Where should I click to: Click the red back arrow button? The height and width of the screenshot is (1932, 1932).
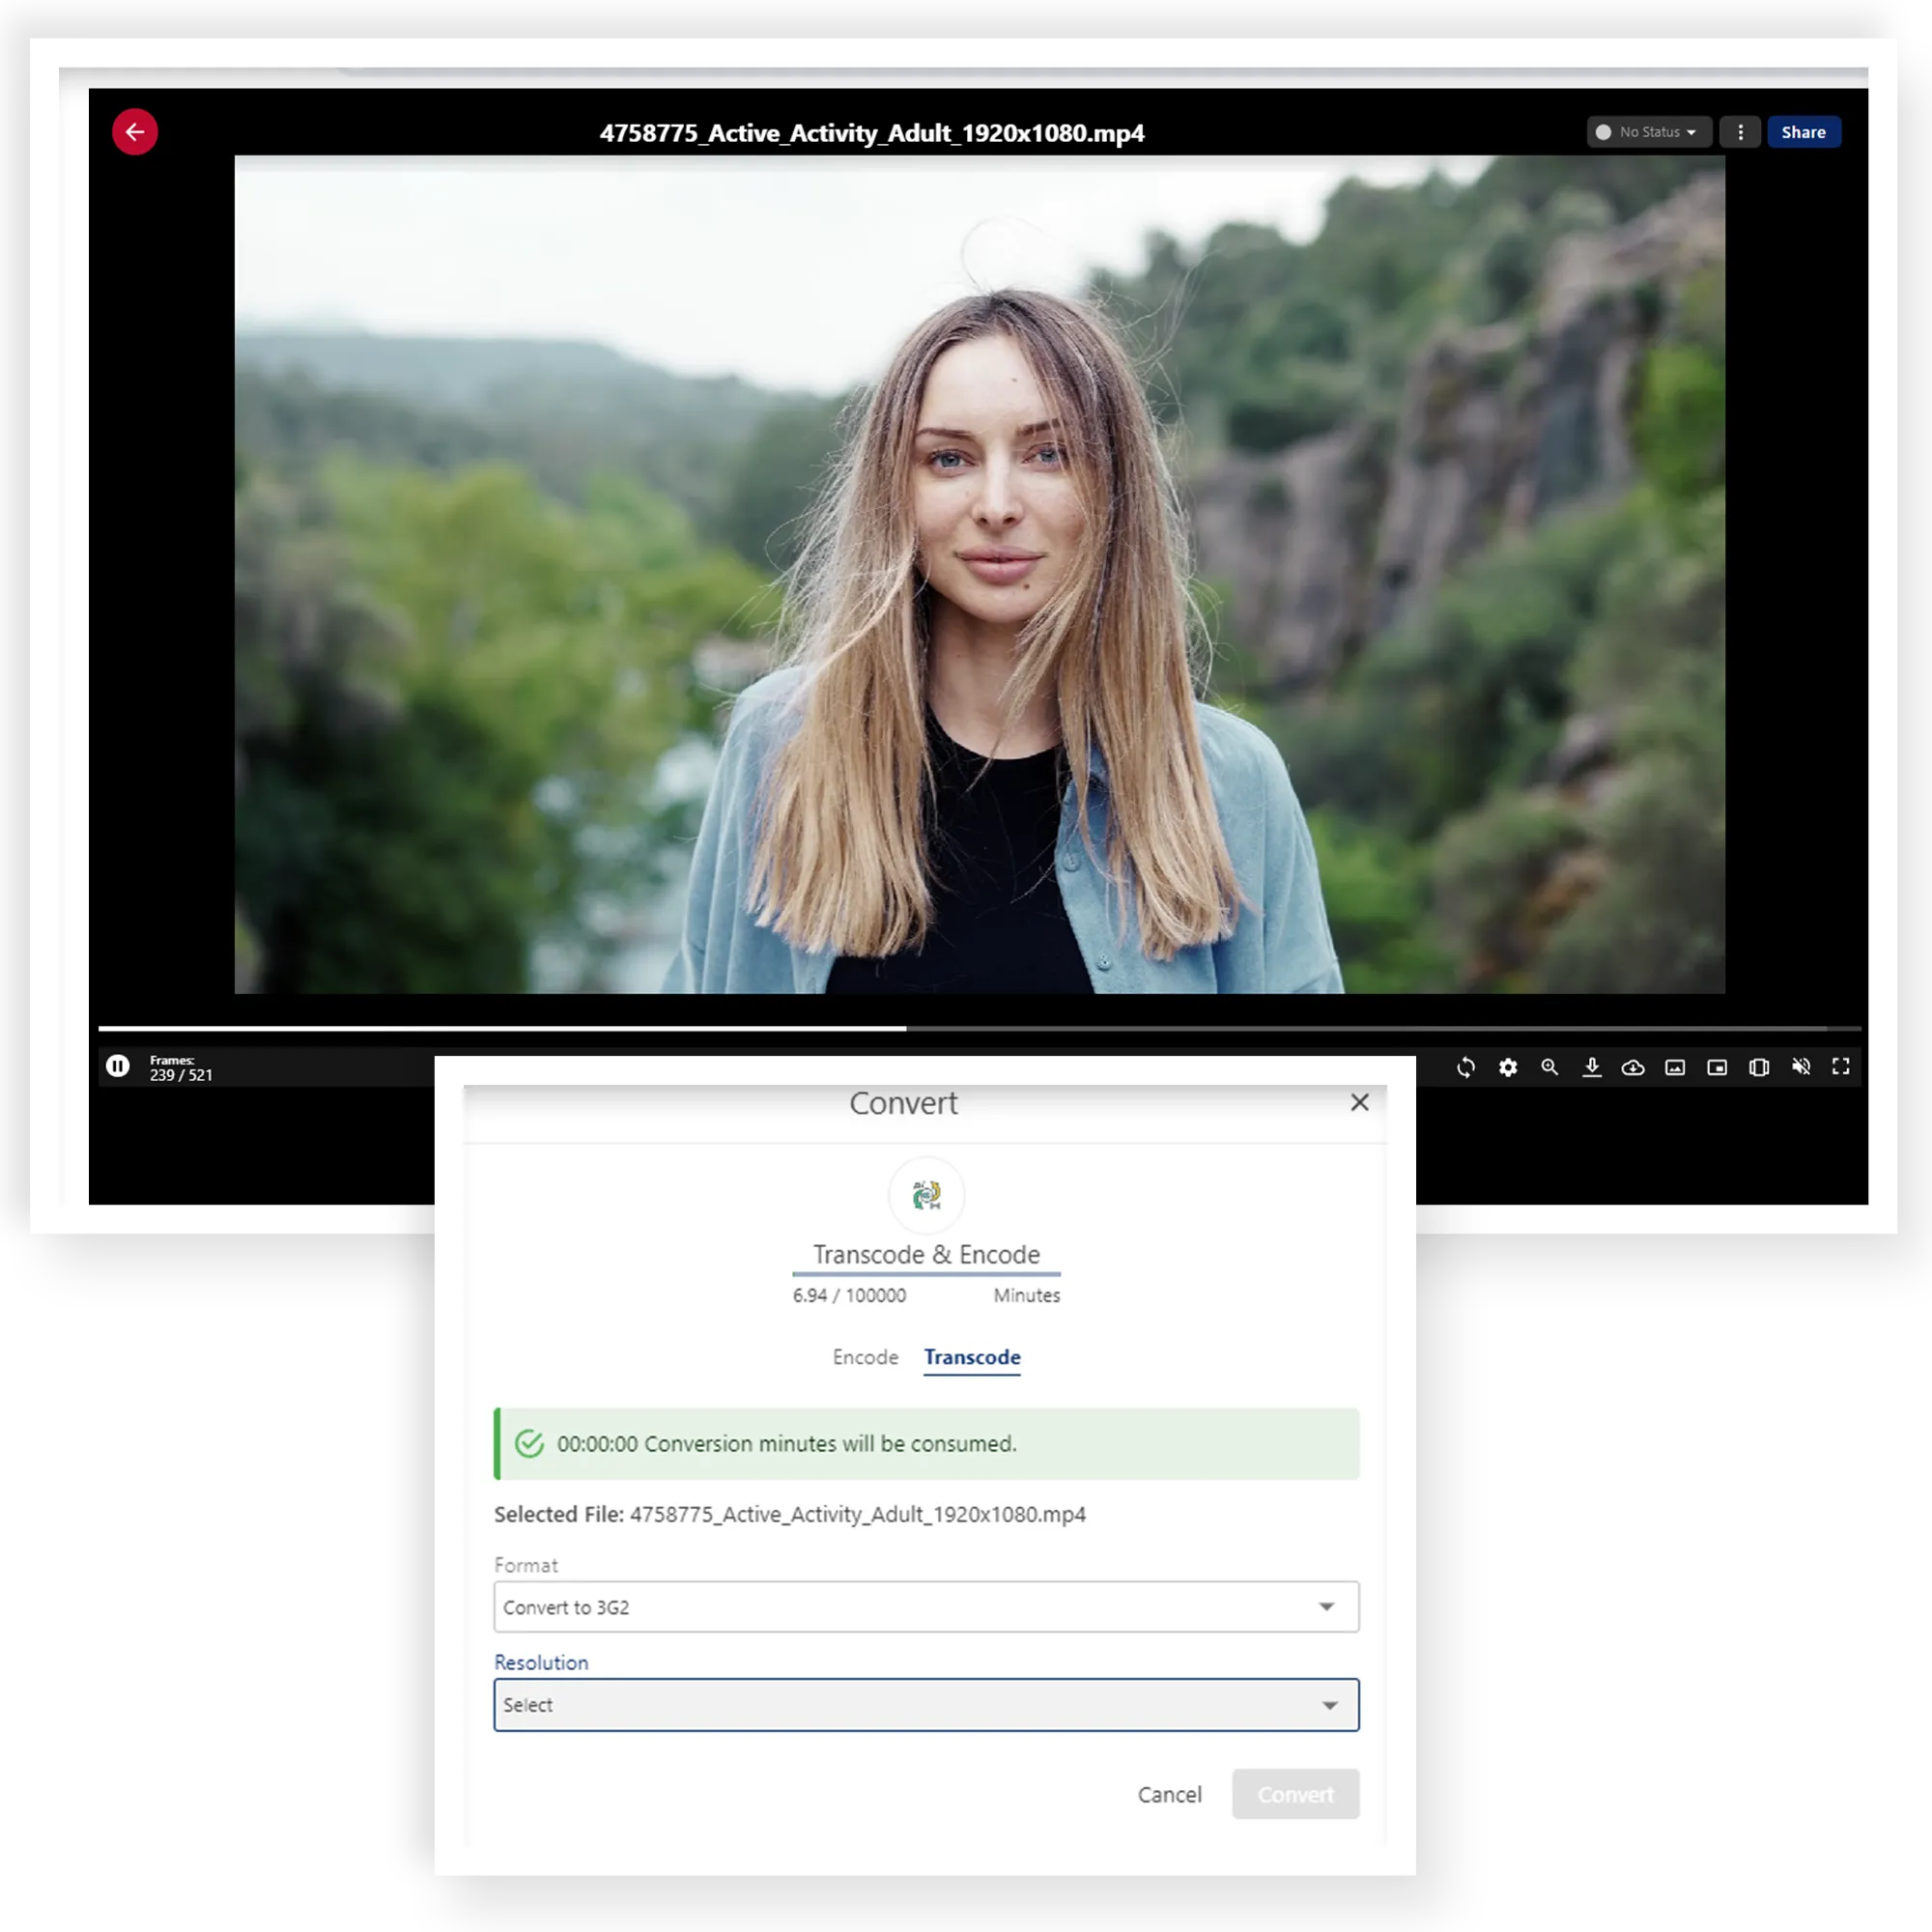[x=135, y=132]
